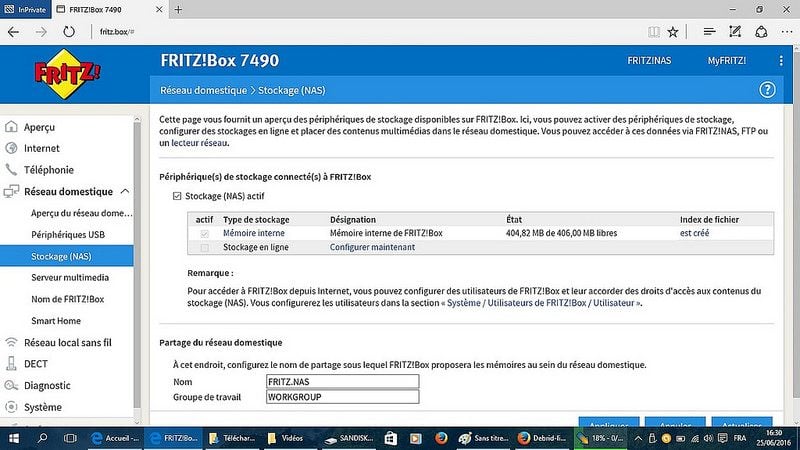800x450 pixels.
Task: Open Sans titre Paint taskbar window
Action: coord(483,438)
